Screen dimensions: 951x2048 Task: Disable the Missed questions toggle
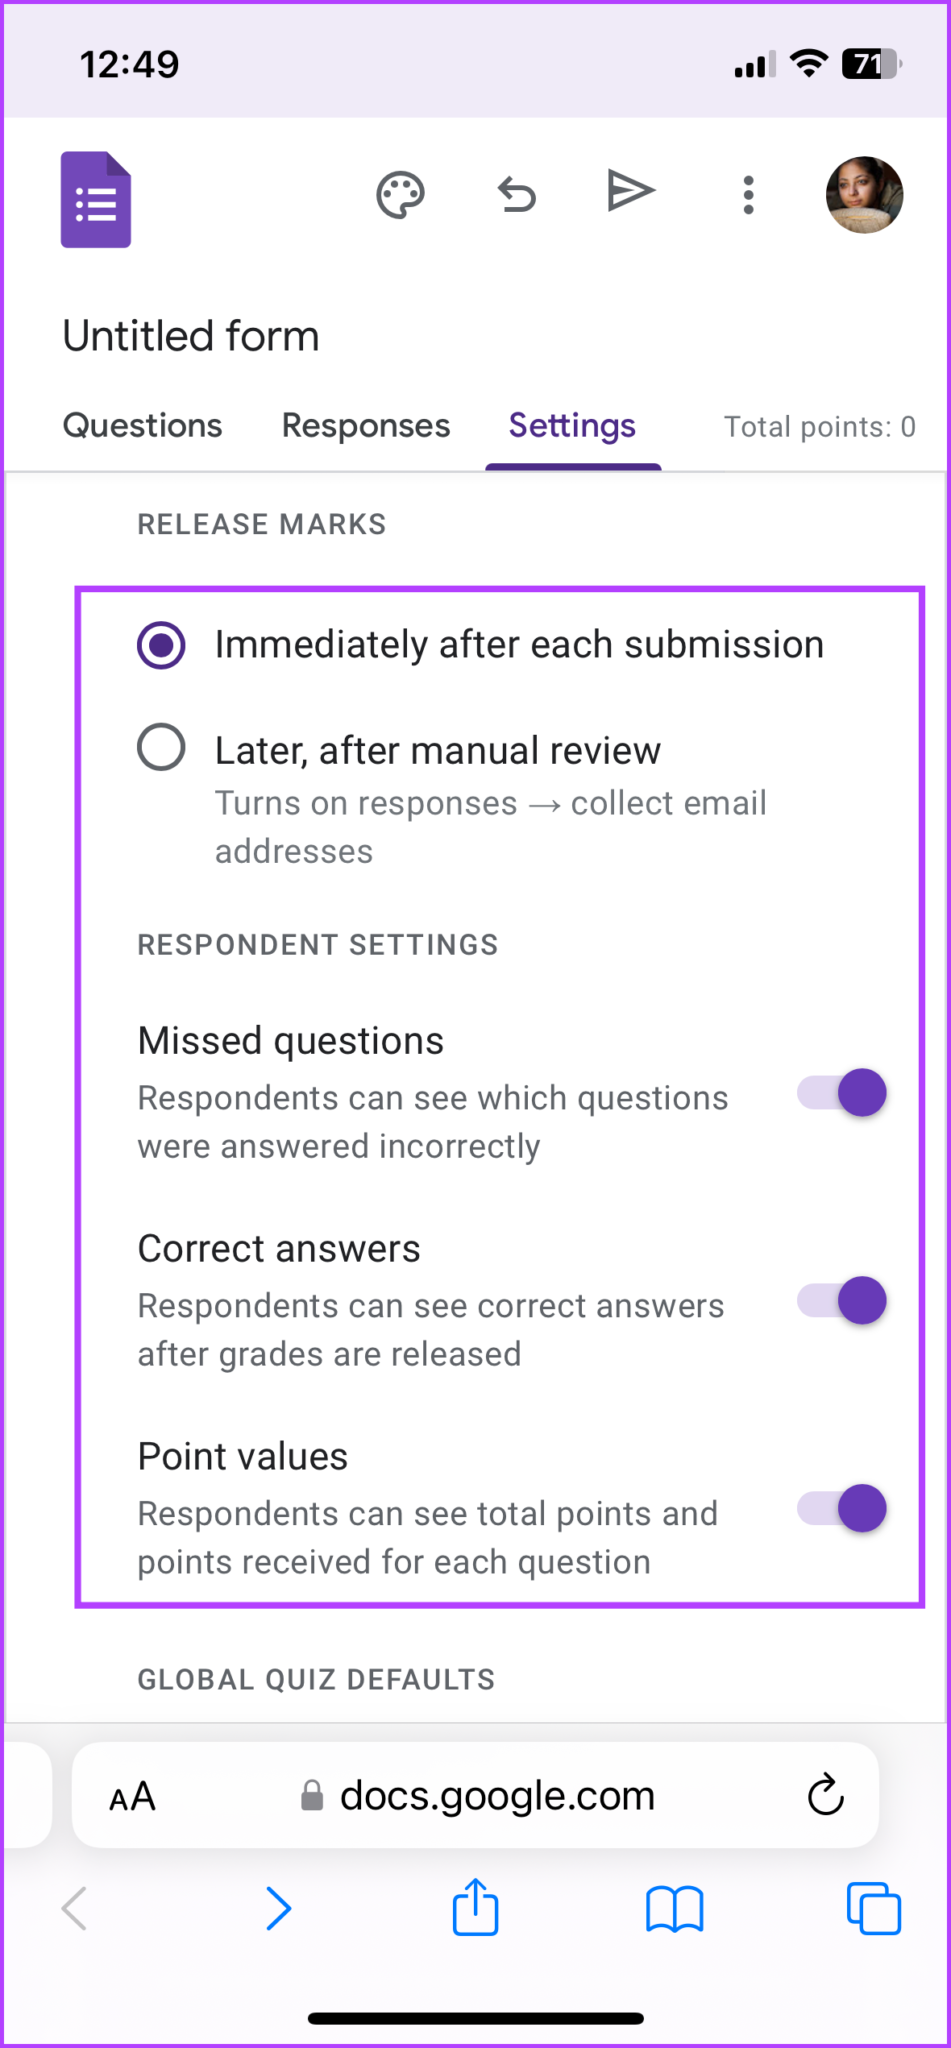841,1092
